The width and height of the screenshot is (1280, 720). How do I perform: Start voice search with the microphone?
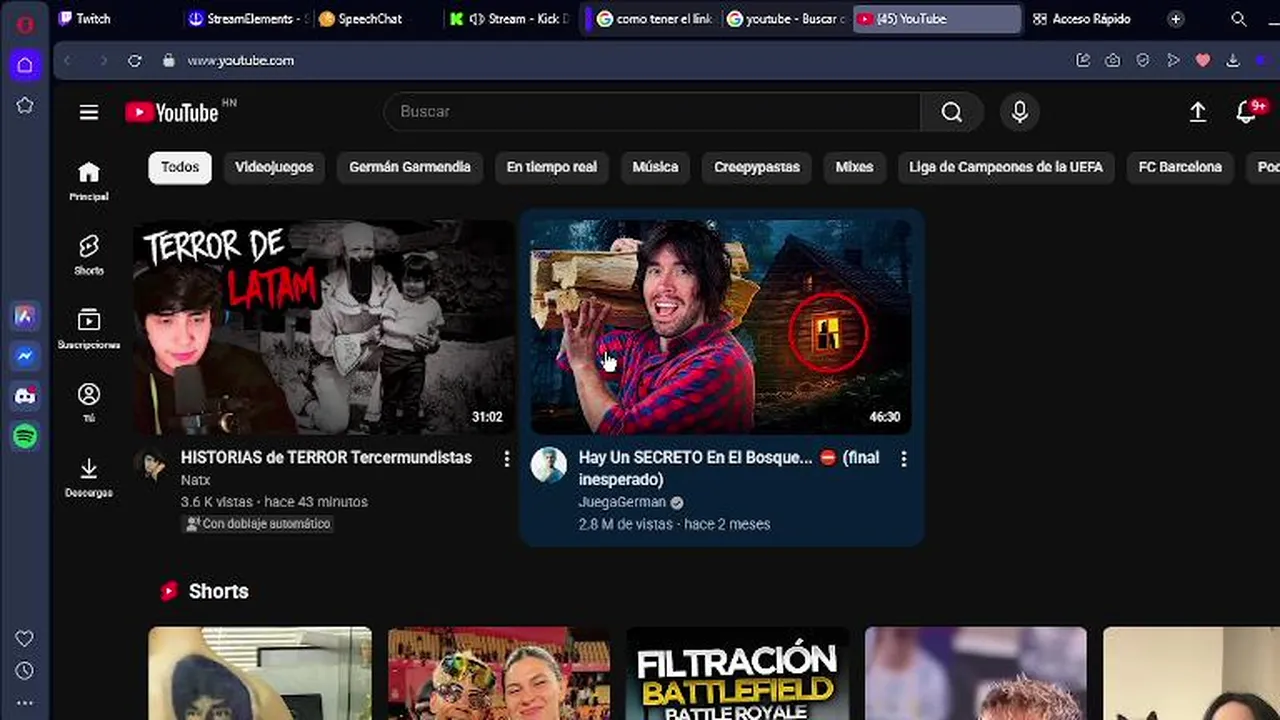point(1020,112)
